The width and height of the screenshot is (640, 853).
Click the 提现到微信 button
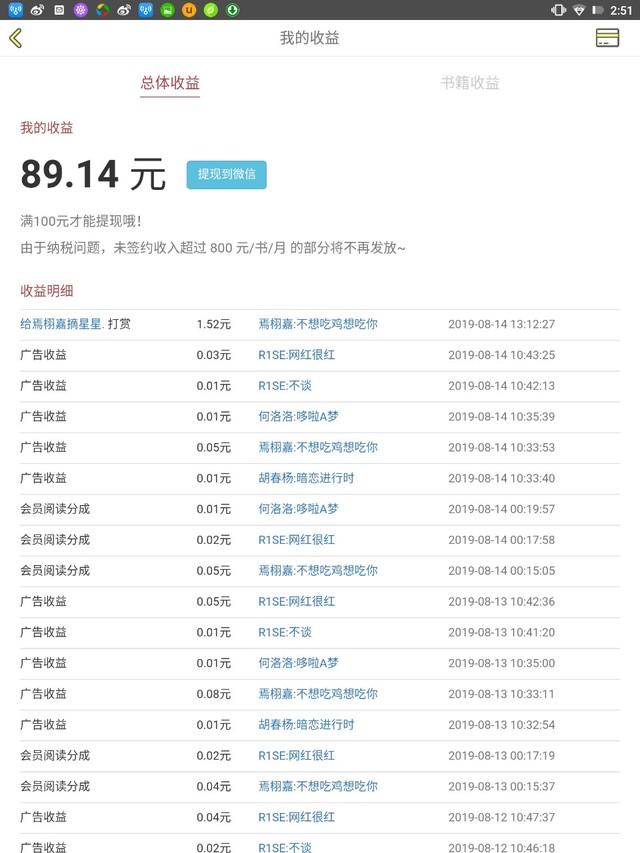pyautogui.click(x=226, y=174)
